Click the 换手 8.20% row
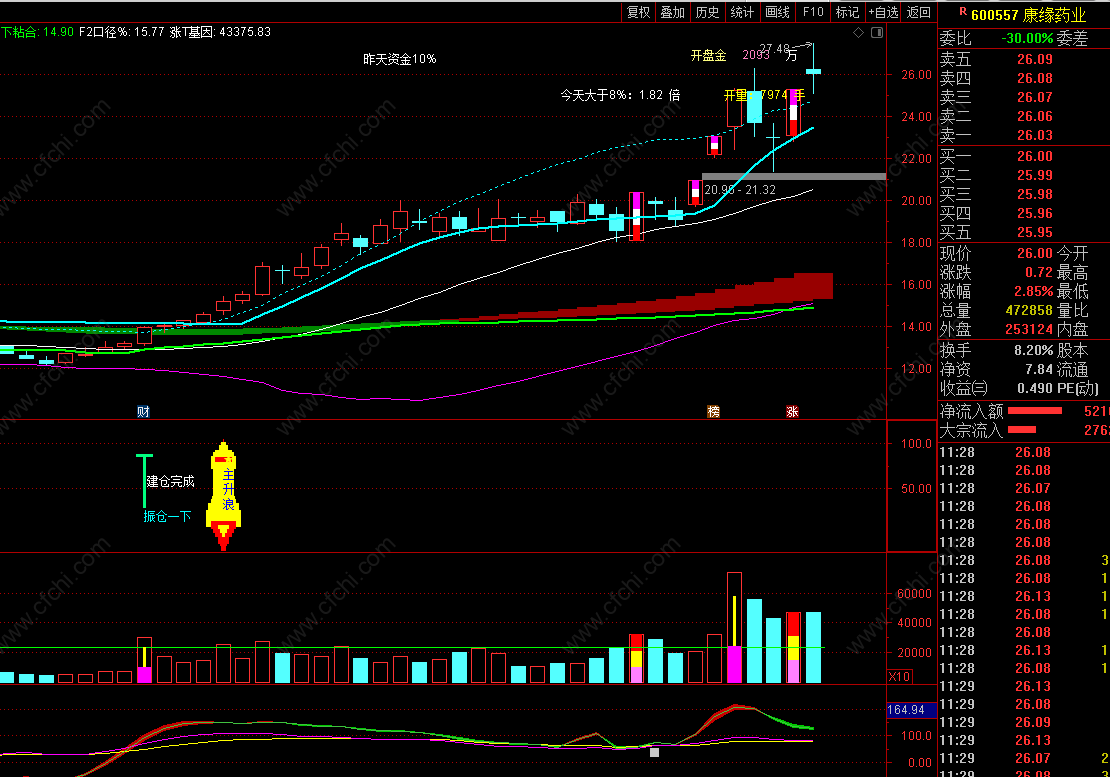1110x777 pixels. point(996,350)
